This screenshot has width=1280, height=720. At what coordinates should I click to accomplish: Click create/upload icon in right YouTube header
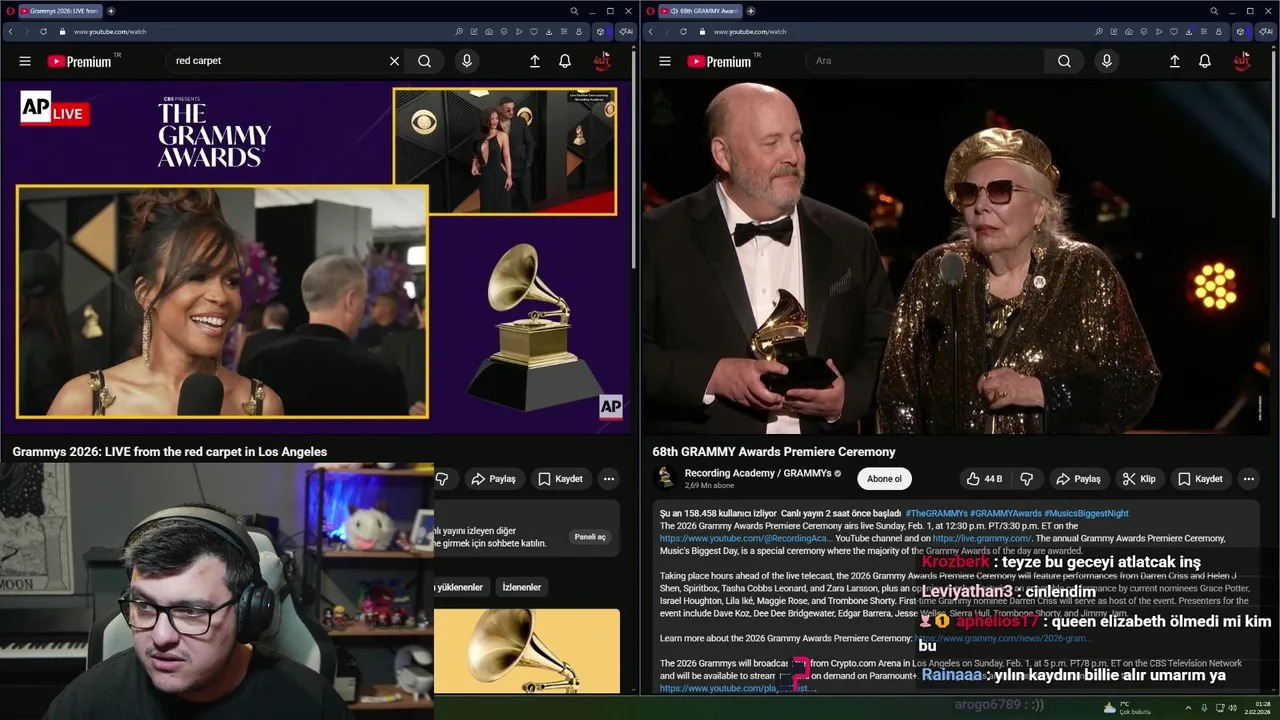coord(1175,61)
